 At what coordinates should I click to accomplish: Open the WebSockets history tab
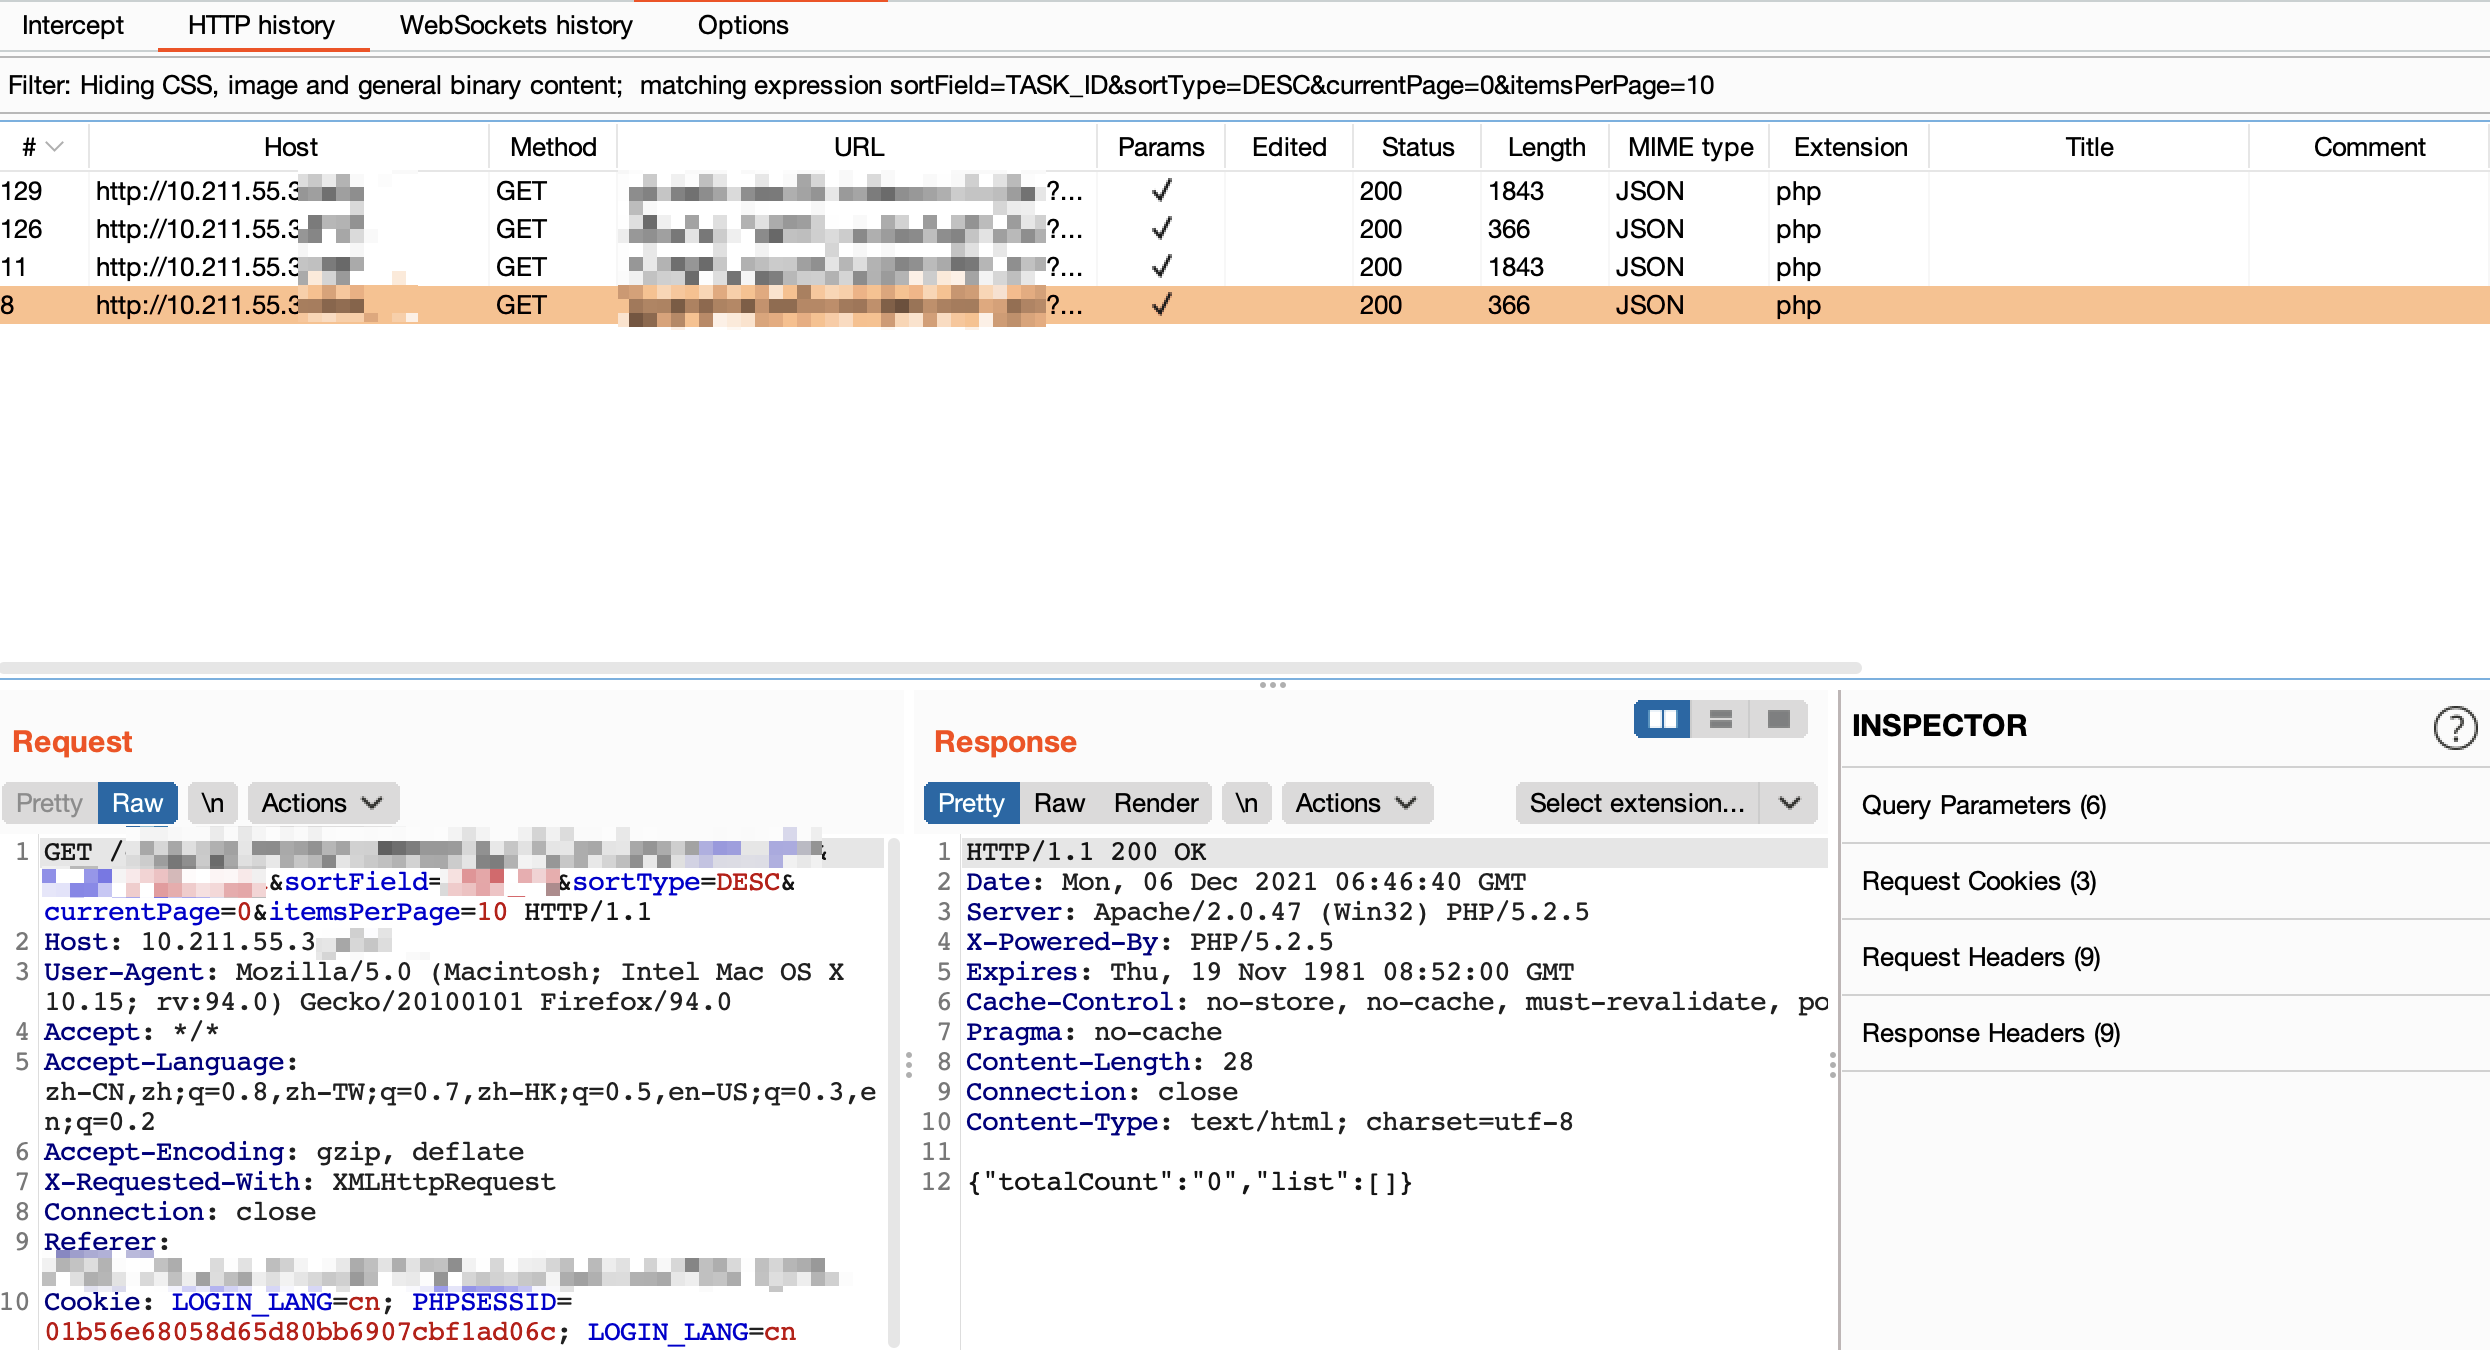point(515,25)
